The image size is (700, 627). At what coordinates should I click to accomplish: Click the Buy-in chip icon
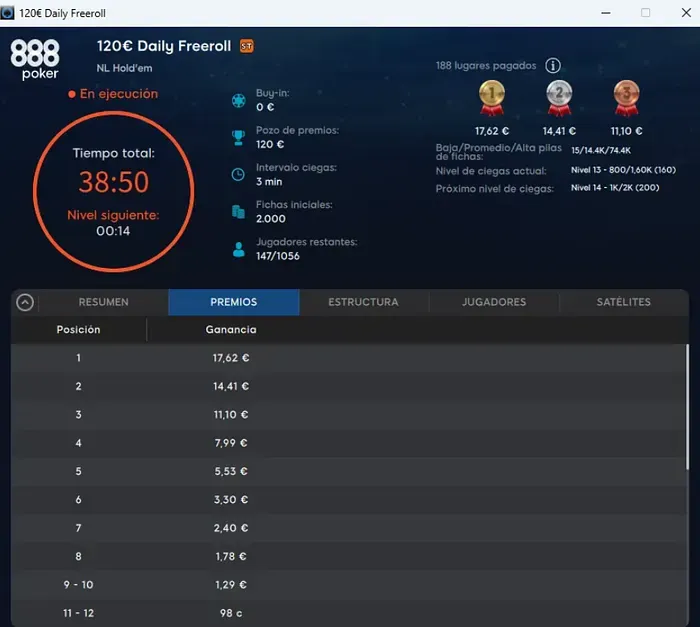(x=239, y=100)
